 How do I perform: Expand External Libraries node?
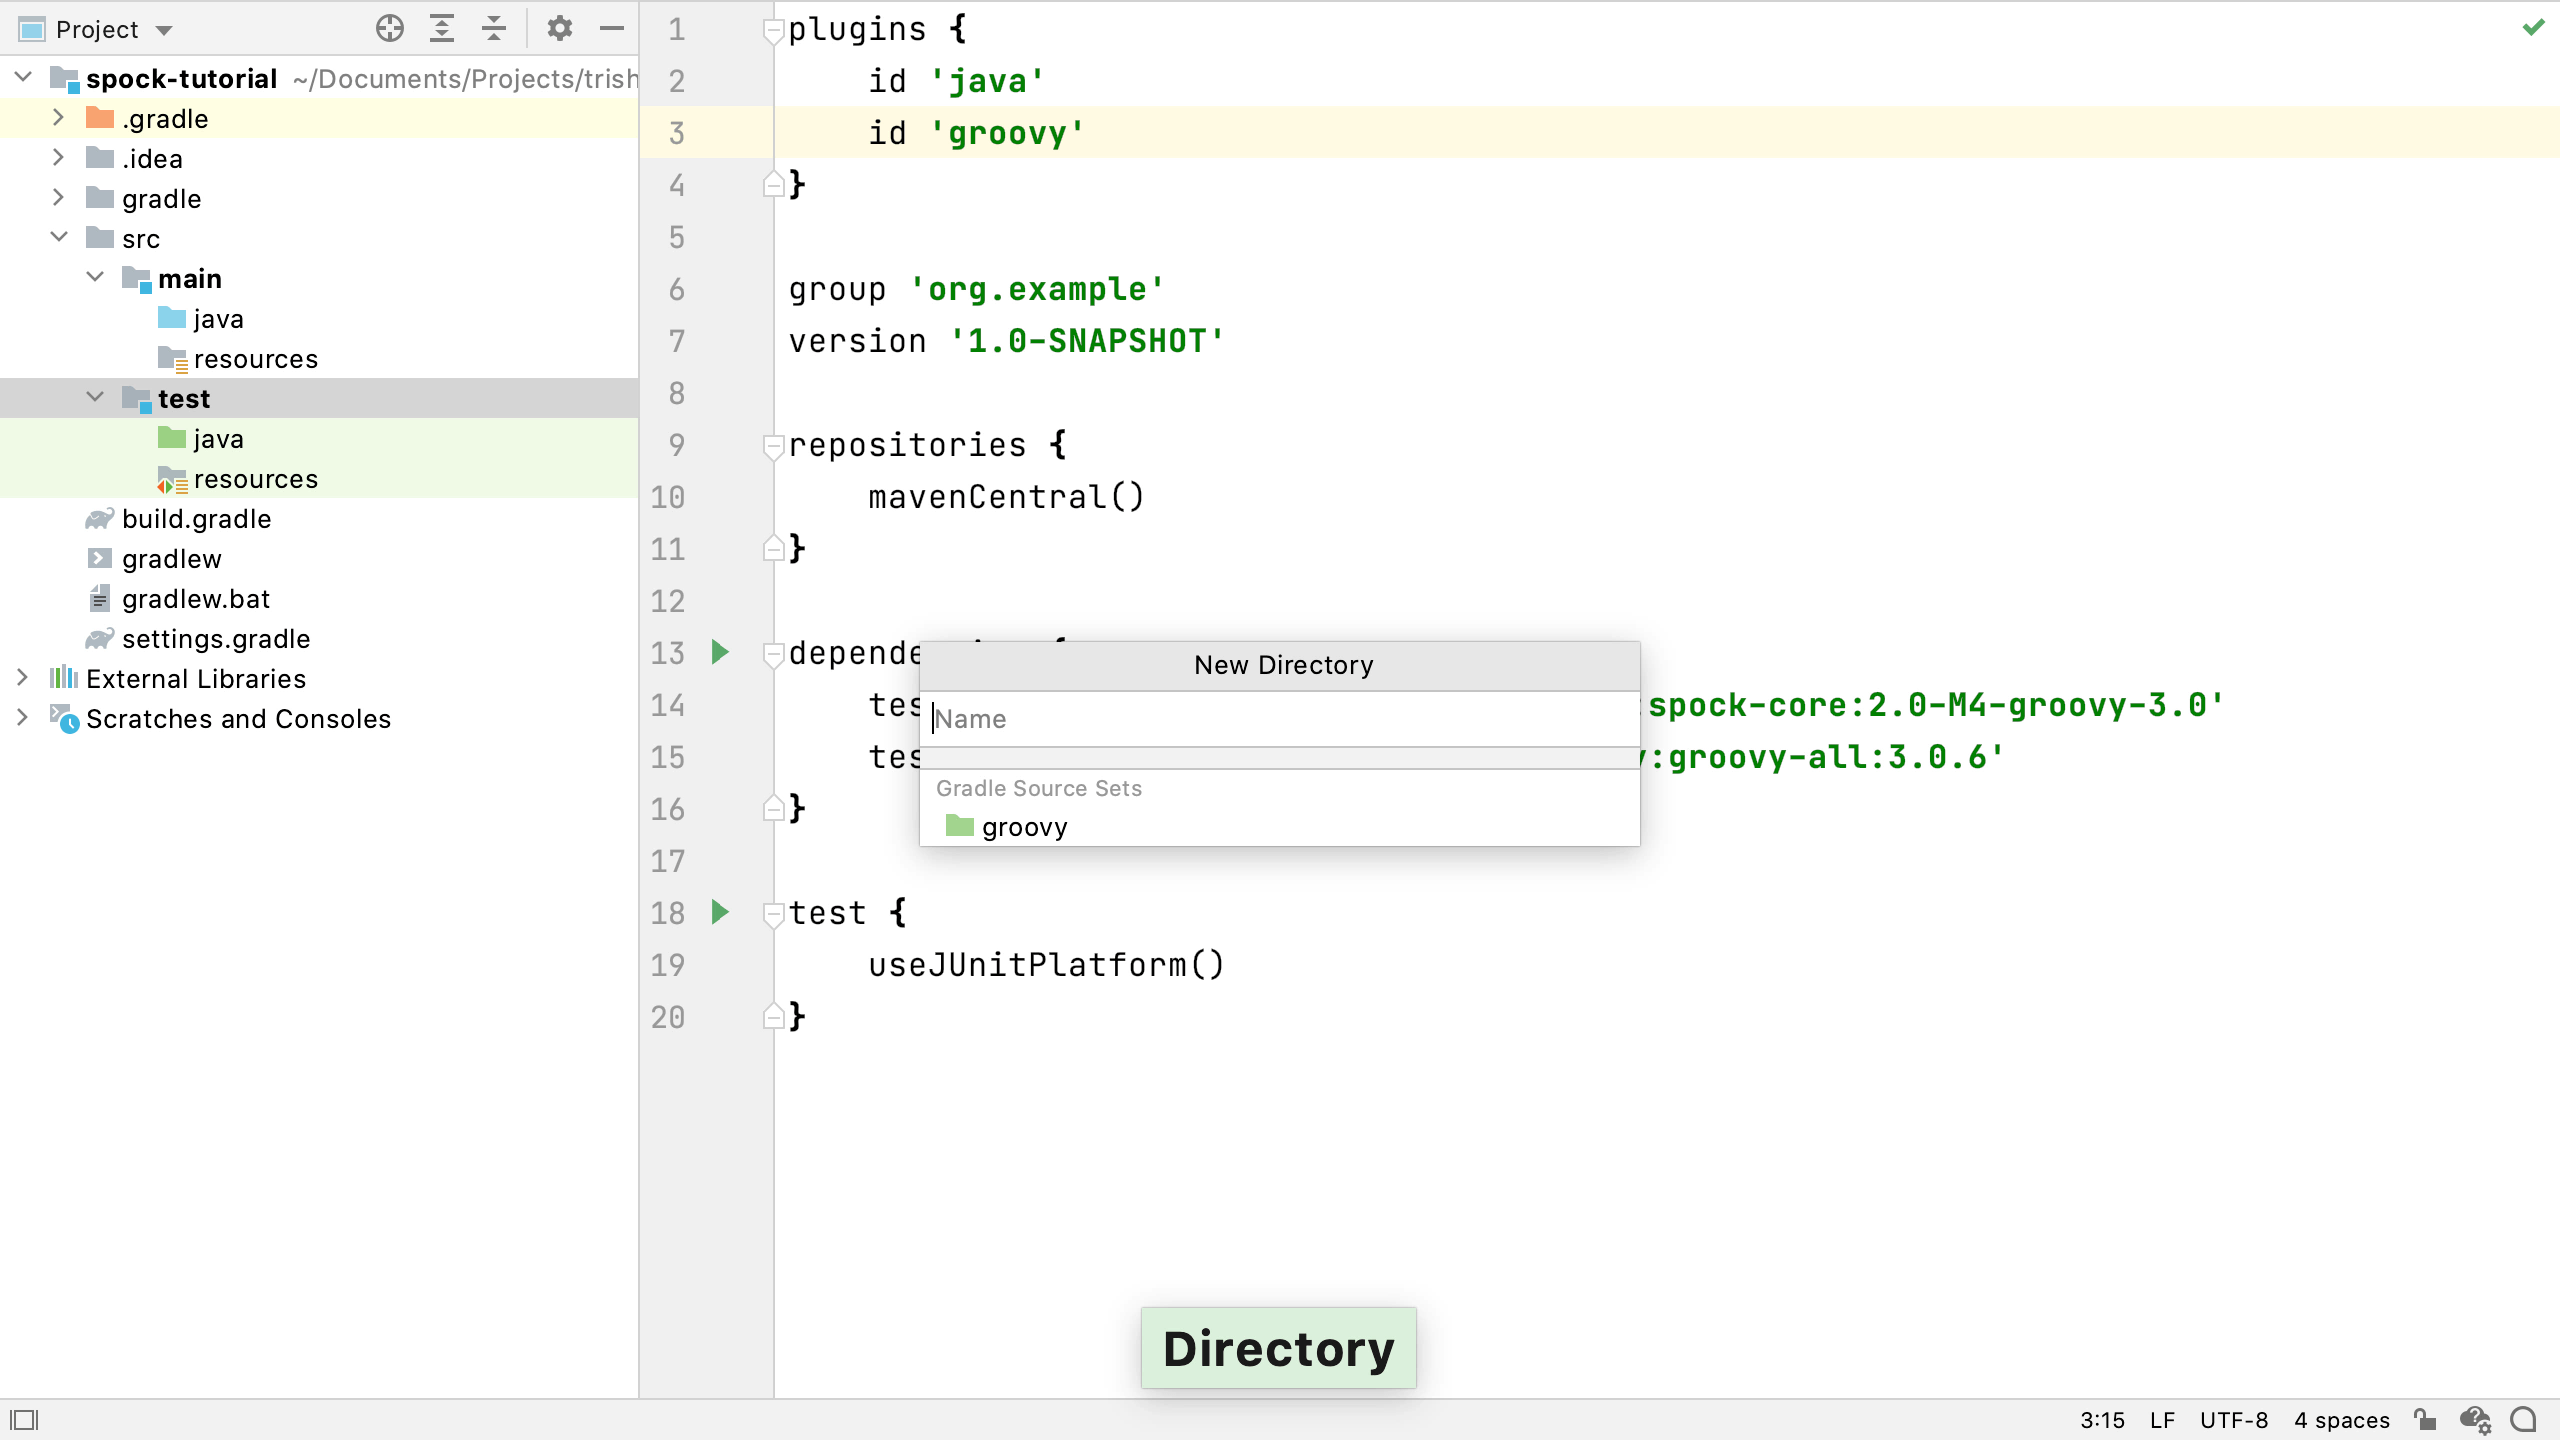22,678
